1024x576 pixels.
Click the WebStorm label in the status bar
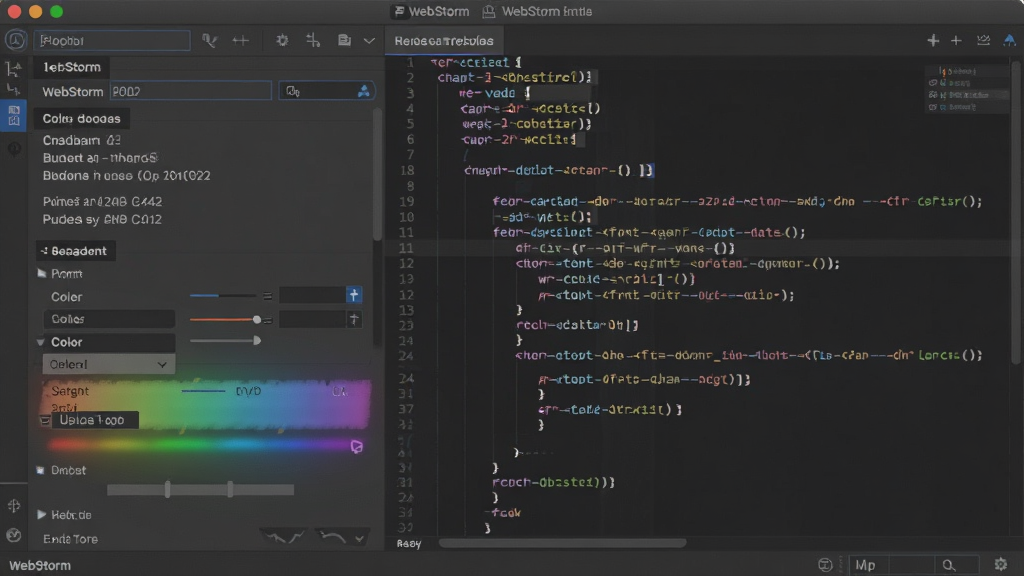click(40, 566)
